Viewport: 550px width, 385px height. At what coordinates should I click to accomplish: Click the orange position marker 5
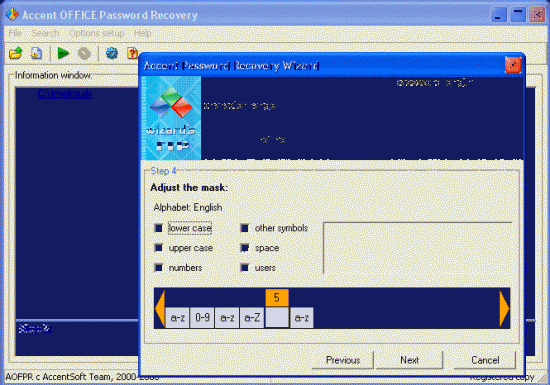click(x=277, y=298)
